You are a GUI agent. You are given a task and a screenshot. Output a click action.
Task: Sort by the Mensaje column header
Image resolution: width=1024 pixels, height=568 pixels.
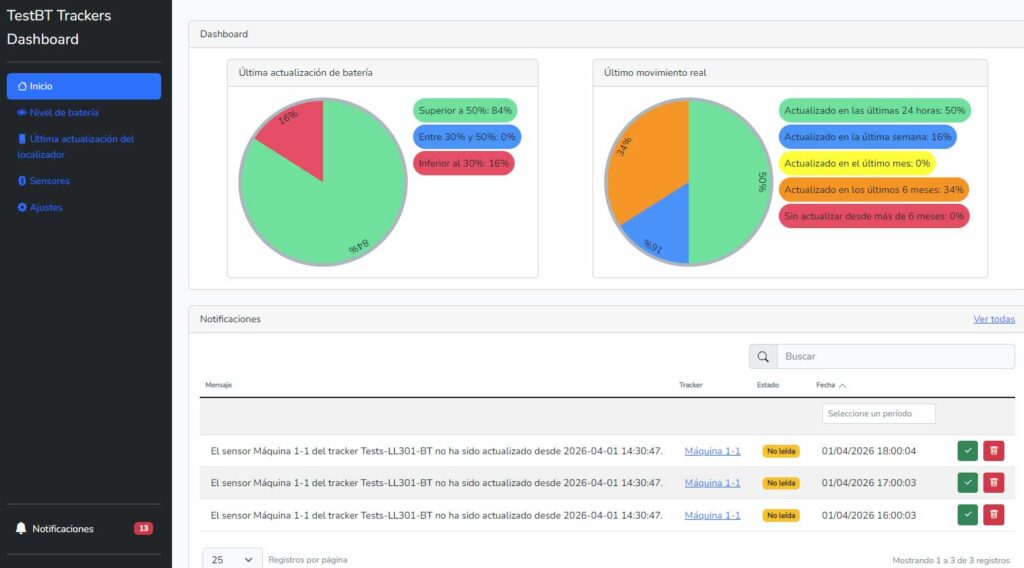[218, 385]
